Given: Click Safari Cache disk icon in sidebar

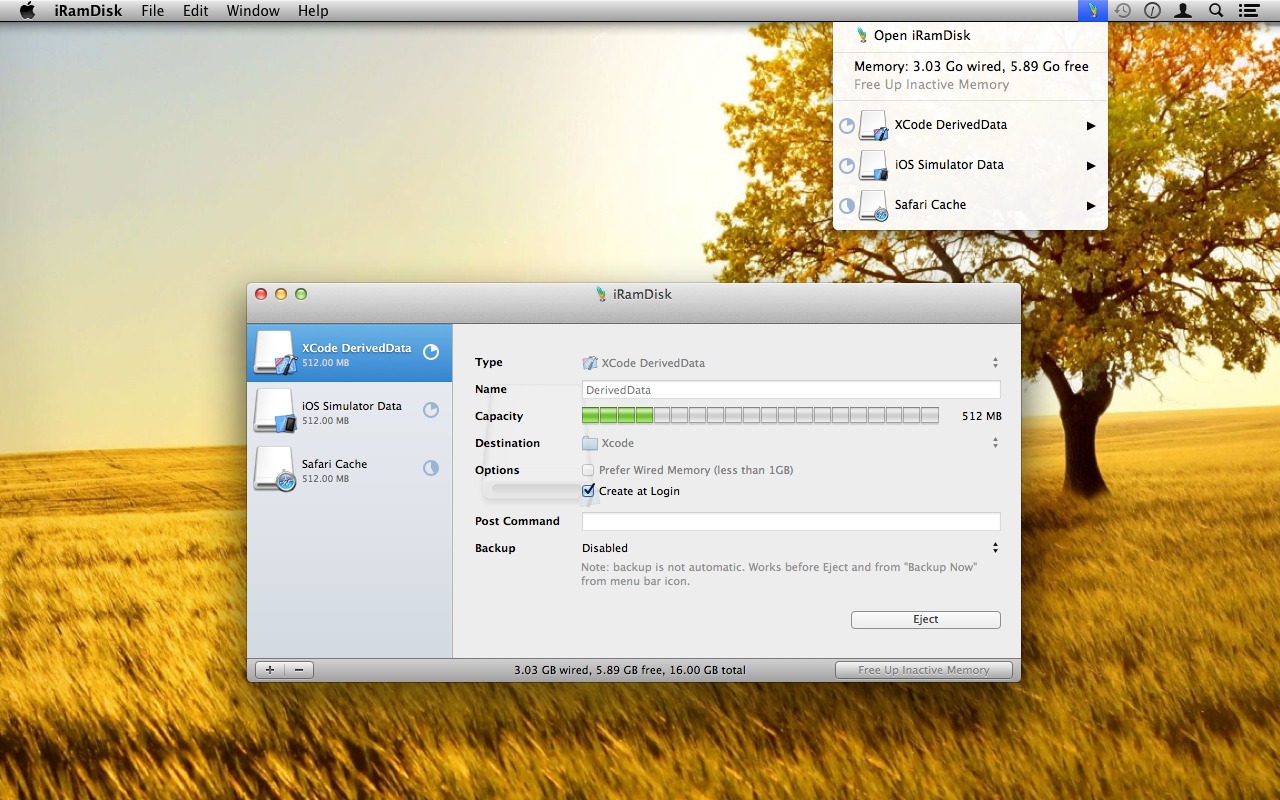Looking at the screenshot, I should click(274, 469).
